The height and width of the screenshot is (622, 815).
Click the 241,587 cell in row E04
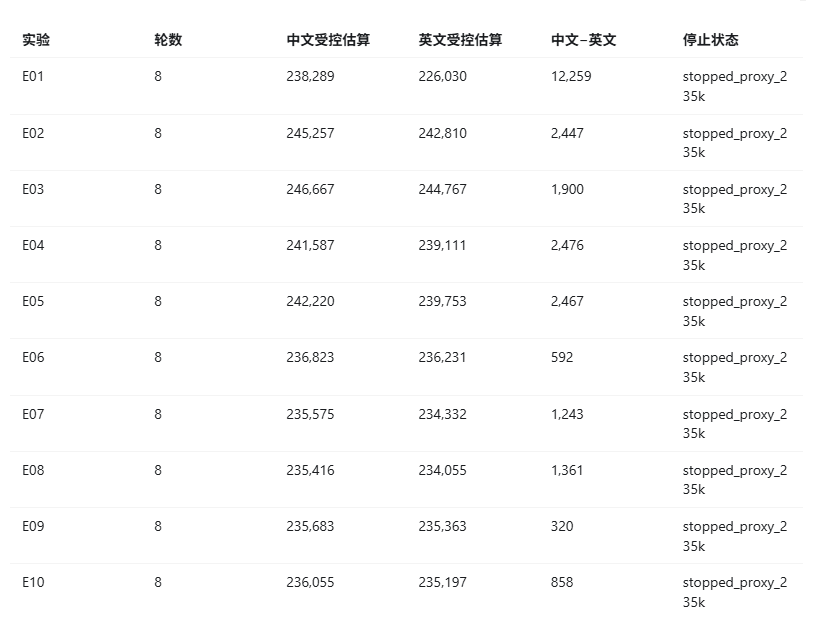310,245
